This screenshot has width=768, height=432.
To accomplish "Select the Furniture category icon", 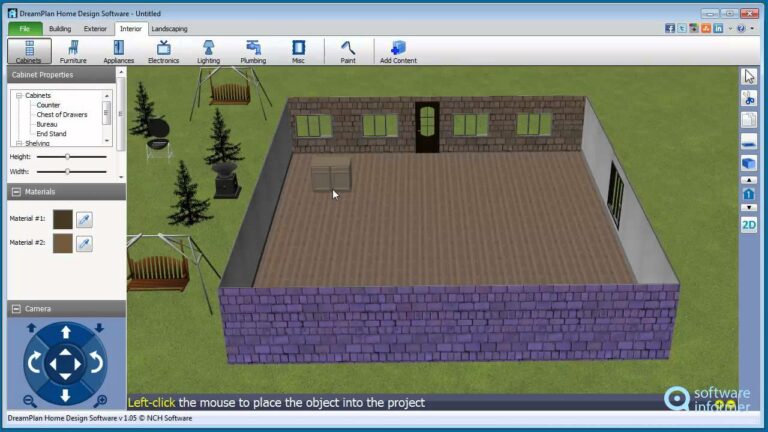I will (73, 51).
